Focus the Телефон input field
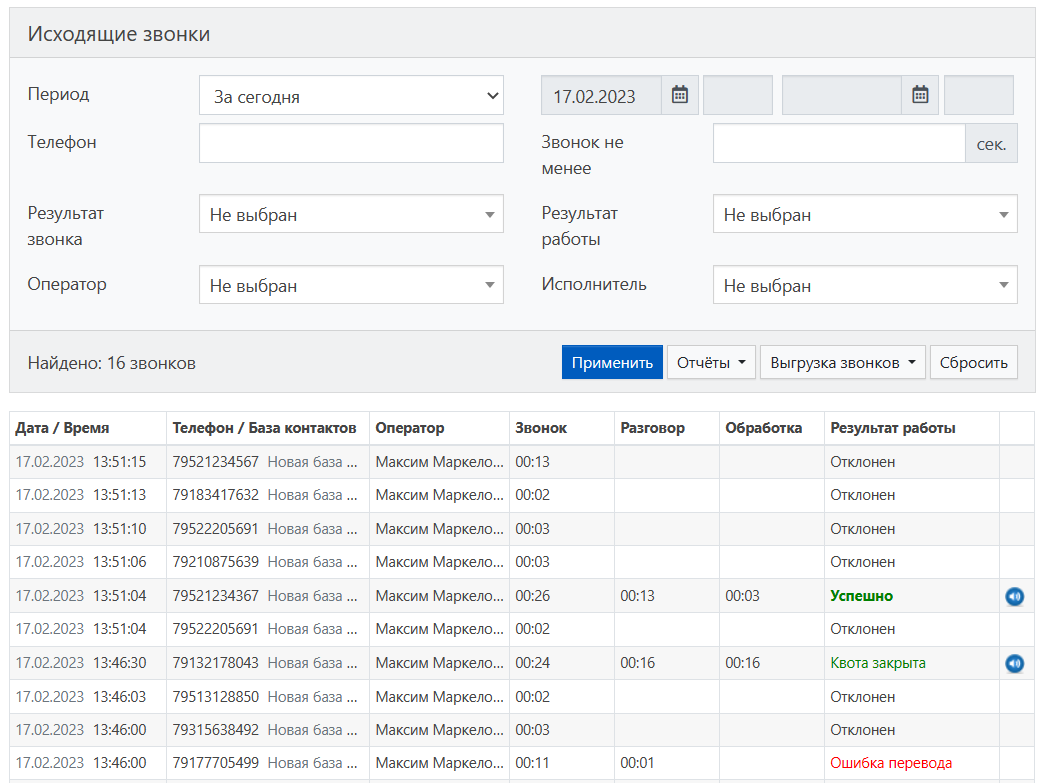 point(351,143)
